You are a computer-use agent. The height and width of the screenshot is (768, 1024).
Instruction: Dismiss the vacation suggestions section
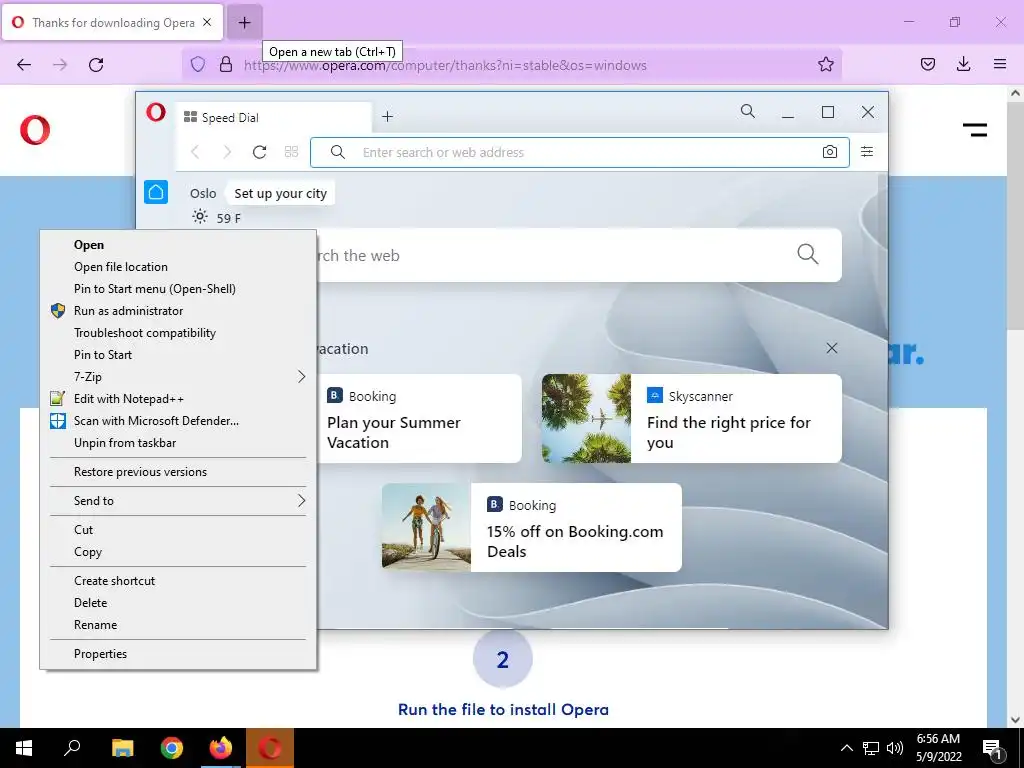(831, 348)
